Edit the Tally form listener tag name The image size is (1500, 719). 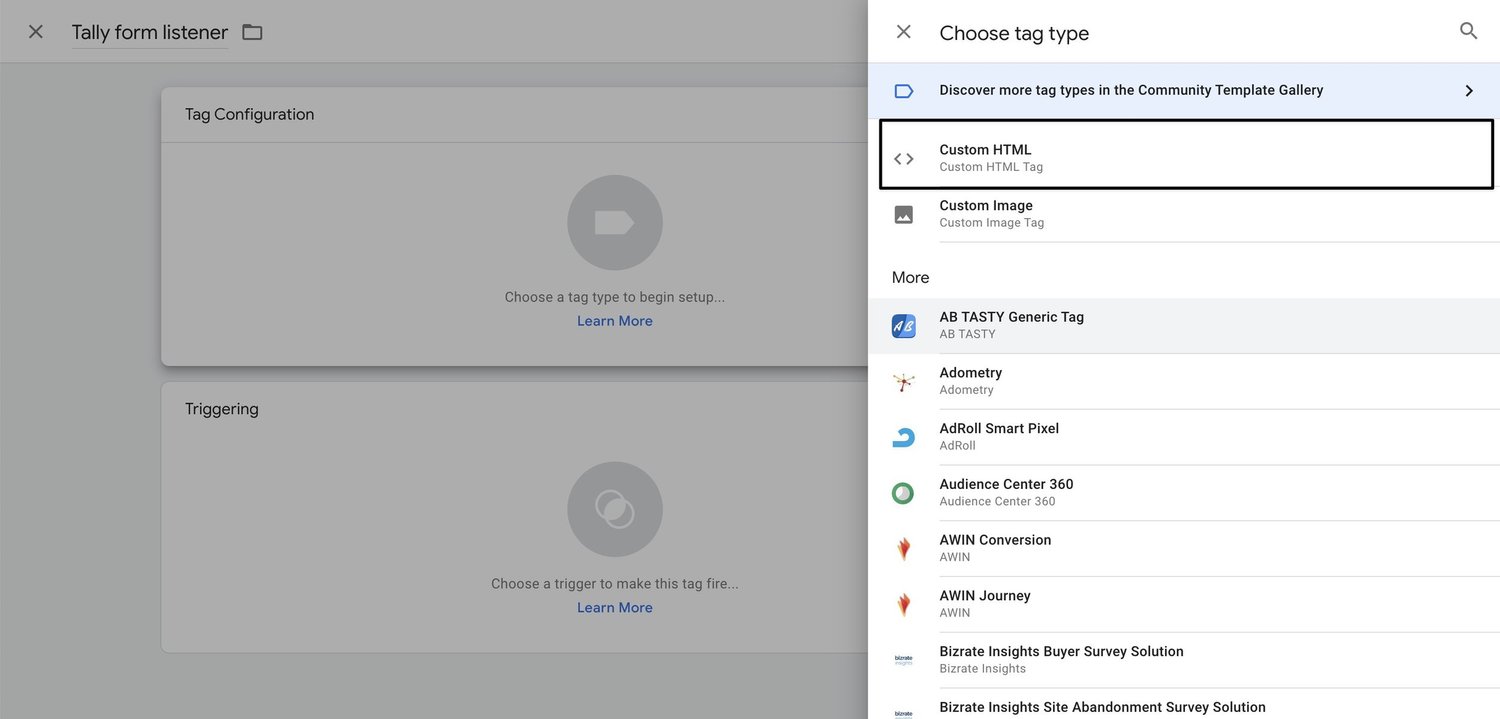[x=150, y=32]
